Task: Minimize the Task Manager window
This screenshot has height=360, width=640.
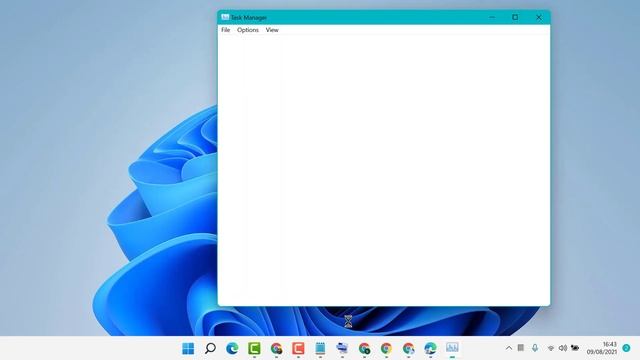Action: point(492,17)
